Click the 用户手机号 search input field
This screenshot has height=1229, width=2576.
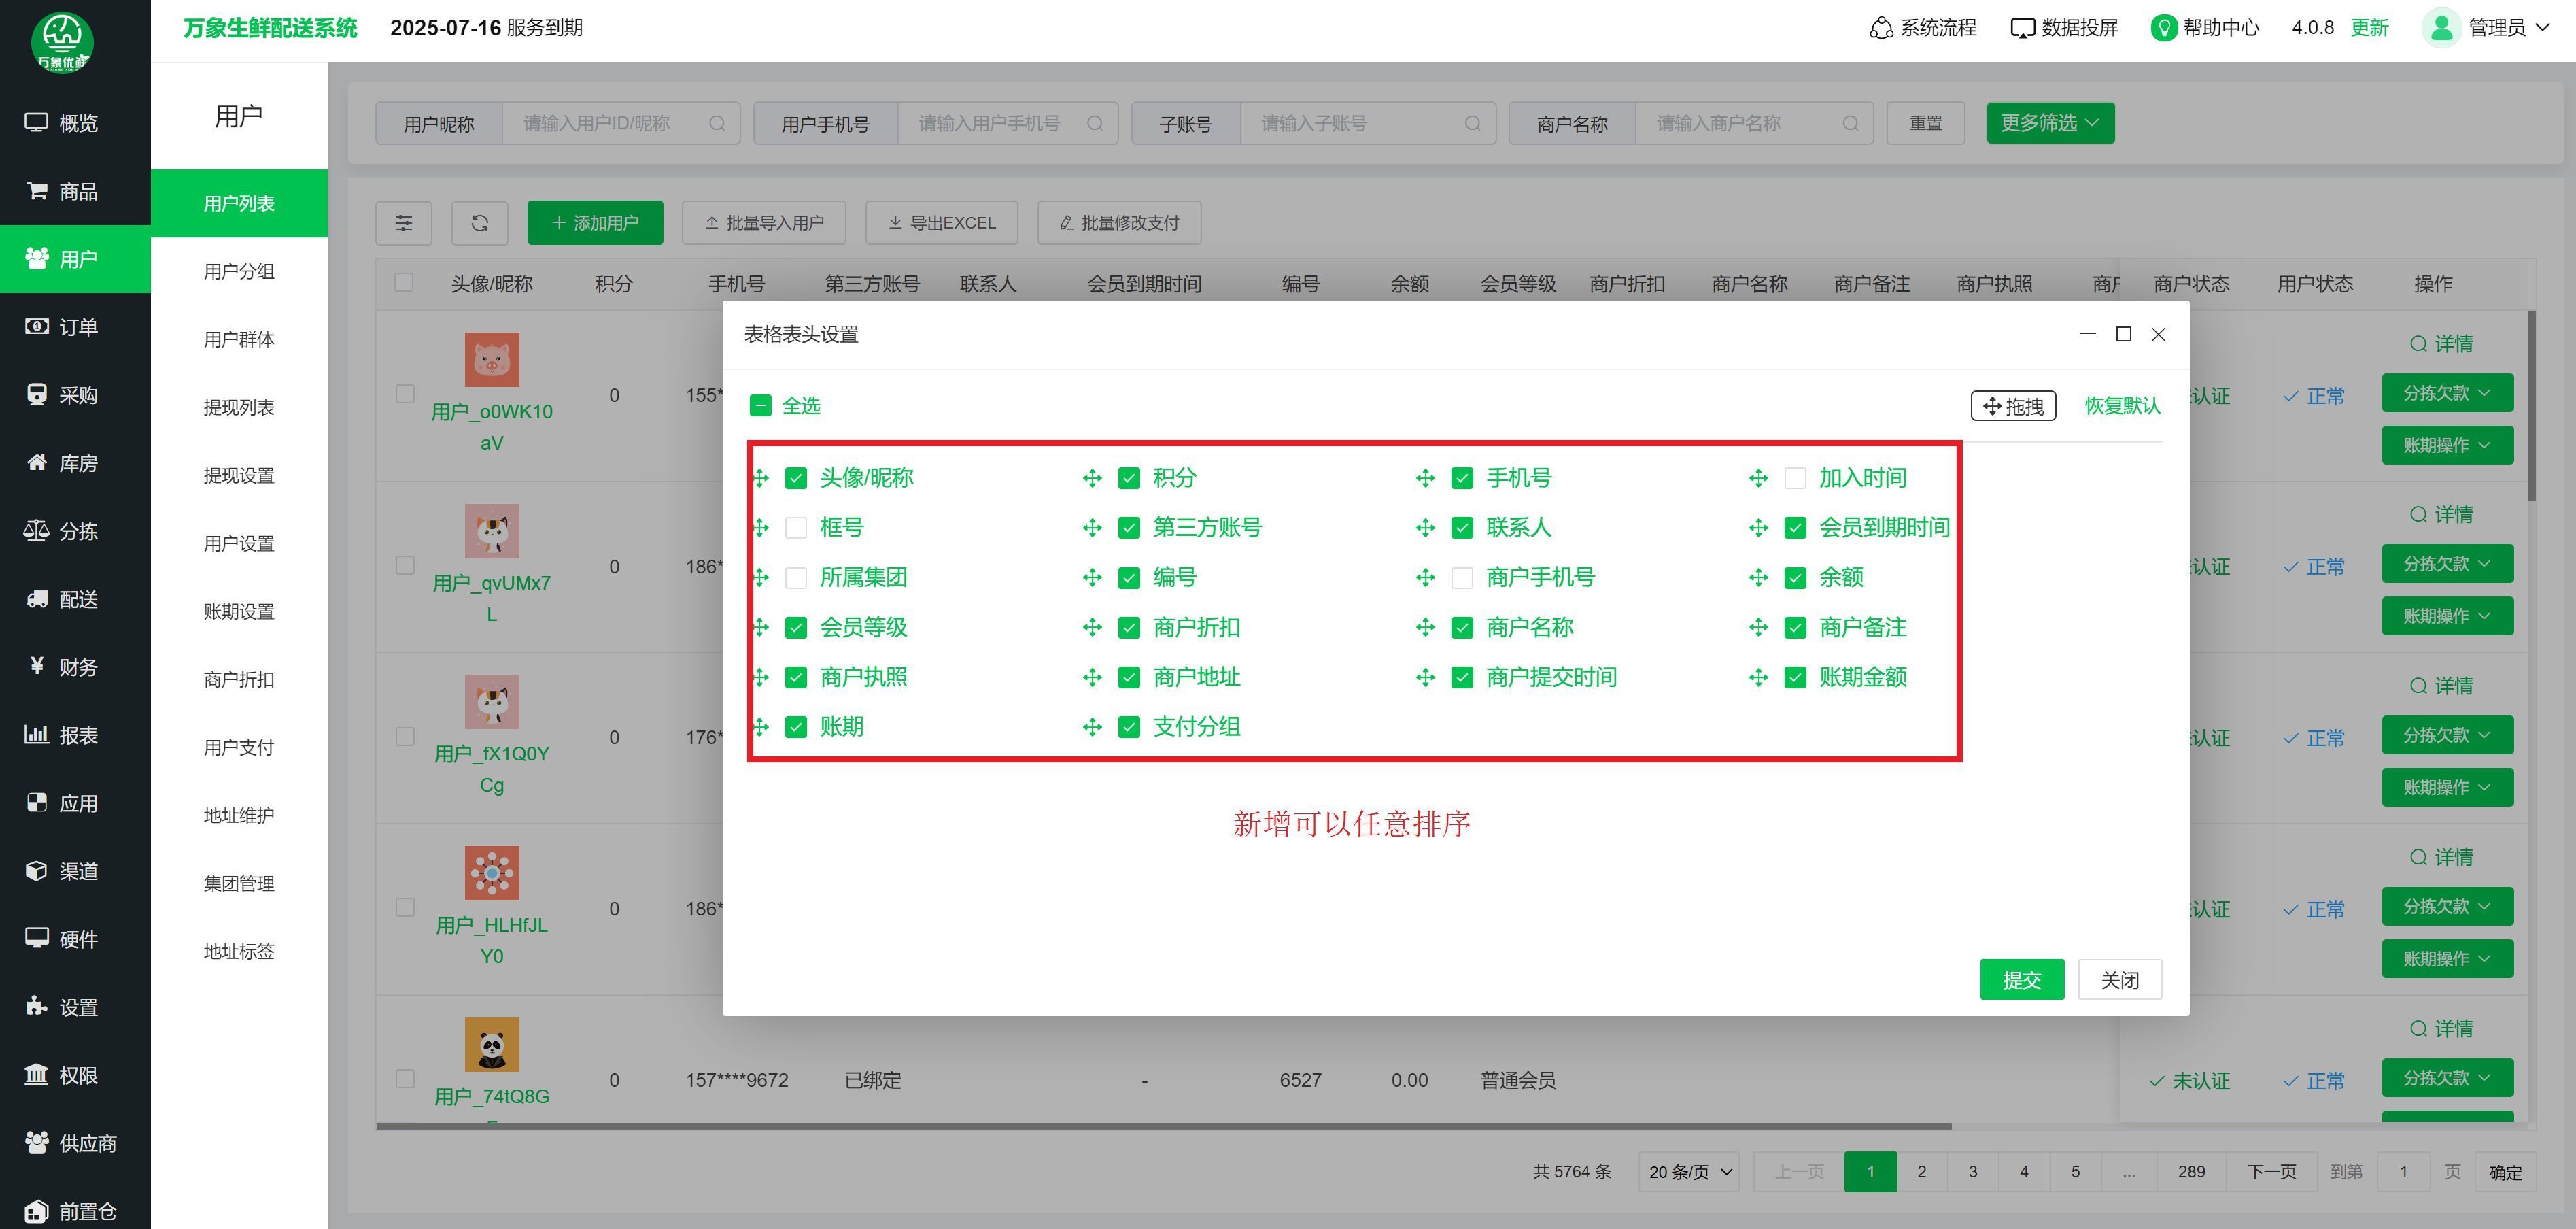(x=990, y=123)
